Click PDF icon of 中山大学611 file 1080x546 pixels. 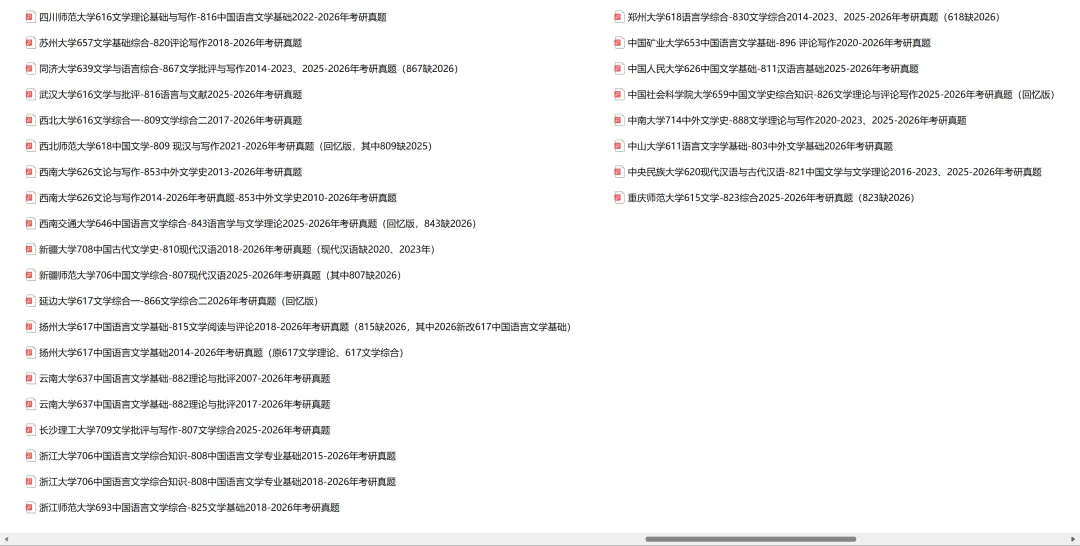click(x=619, y=146)
